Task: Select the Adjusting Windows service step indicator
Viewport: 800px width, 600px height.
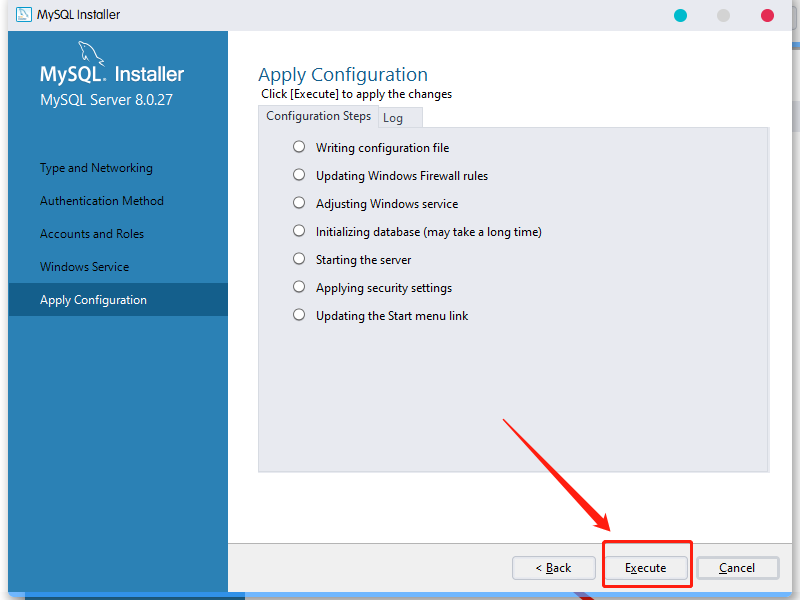Action: pos(299,203)
